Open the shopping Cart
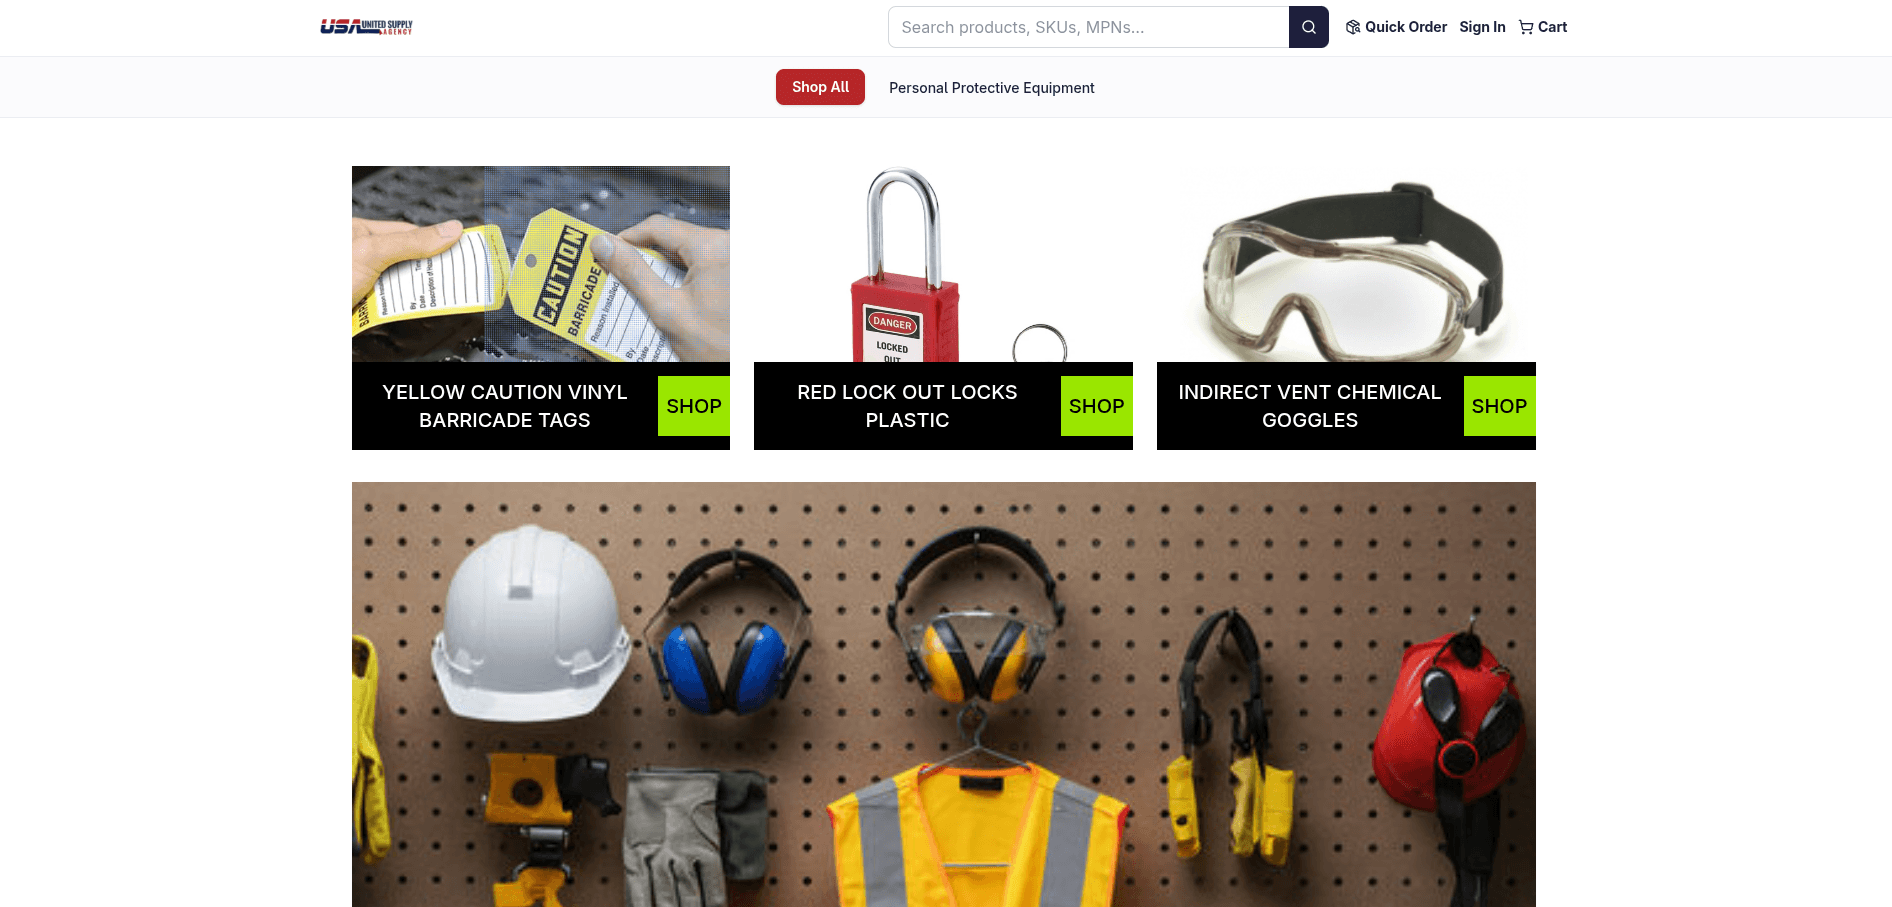This screenshot has height=907, width=1892. [x=1542, y=27]
